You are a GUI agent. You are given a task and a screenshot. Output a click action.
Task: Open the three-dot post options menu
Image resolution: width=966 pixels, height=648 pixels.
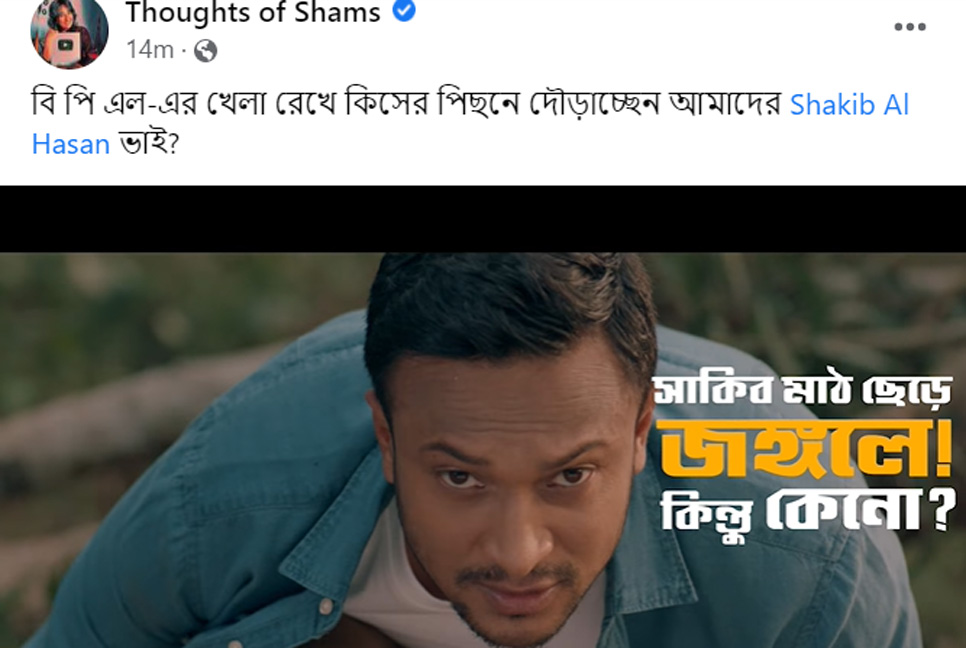click(910, 26)
